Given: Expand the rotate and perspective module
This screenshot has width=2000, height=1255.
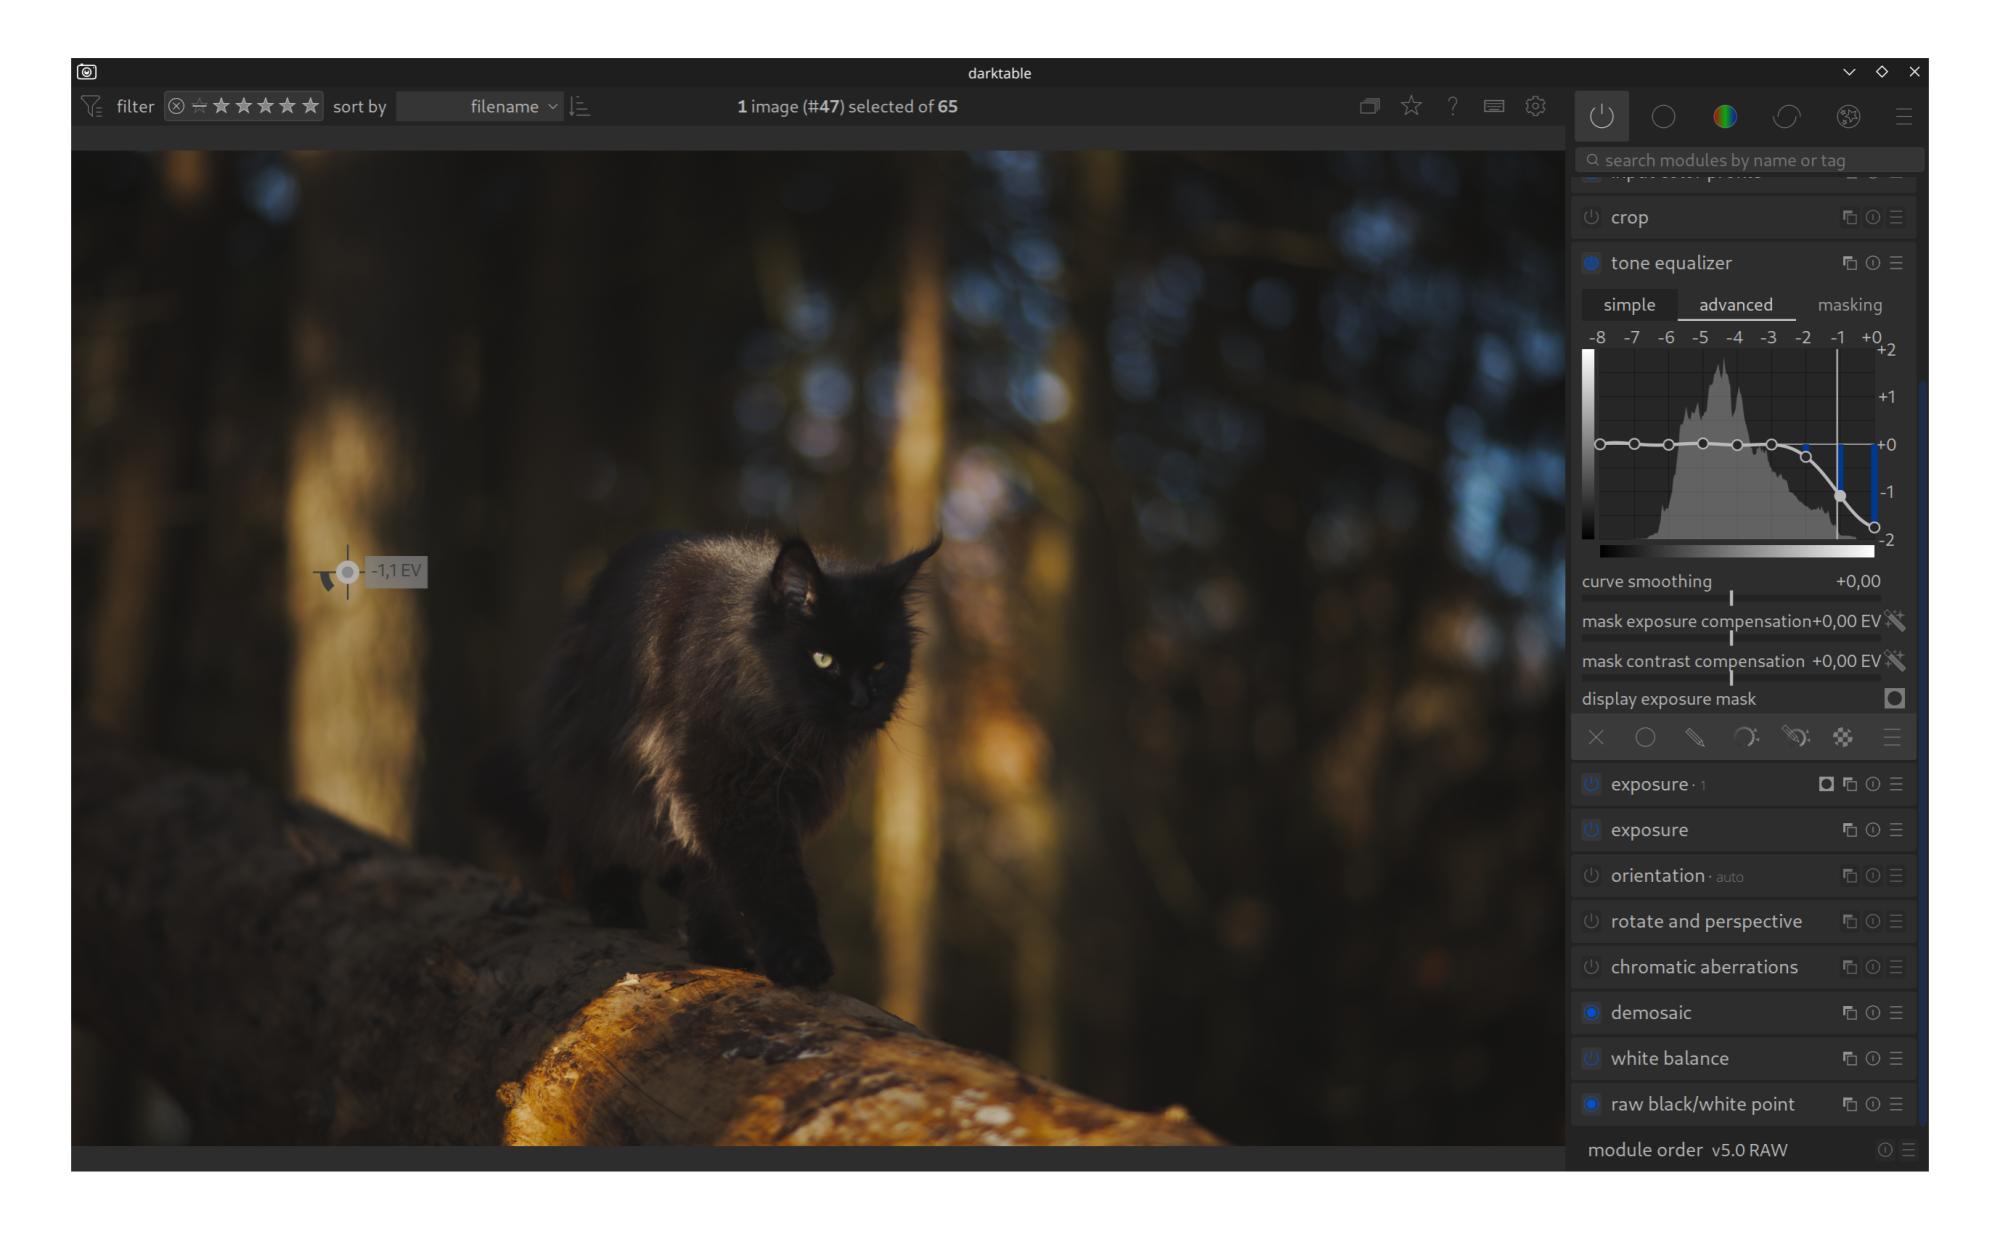Looking at the screenshot, I should [x=1706, y=921].
